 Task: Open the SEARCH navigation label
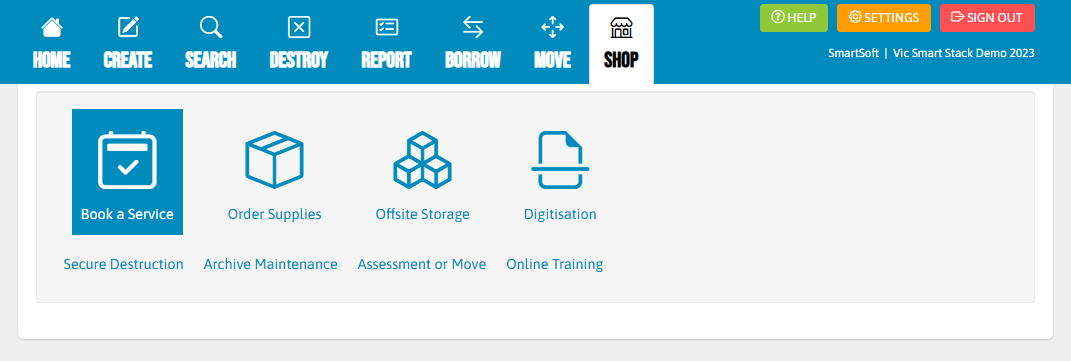(x=210, y=60)
